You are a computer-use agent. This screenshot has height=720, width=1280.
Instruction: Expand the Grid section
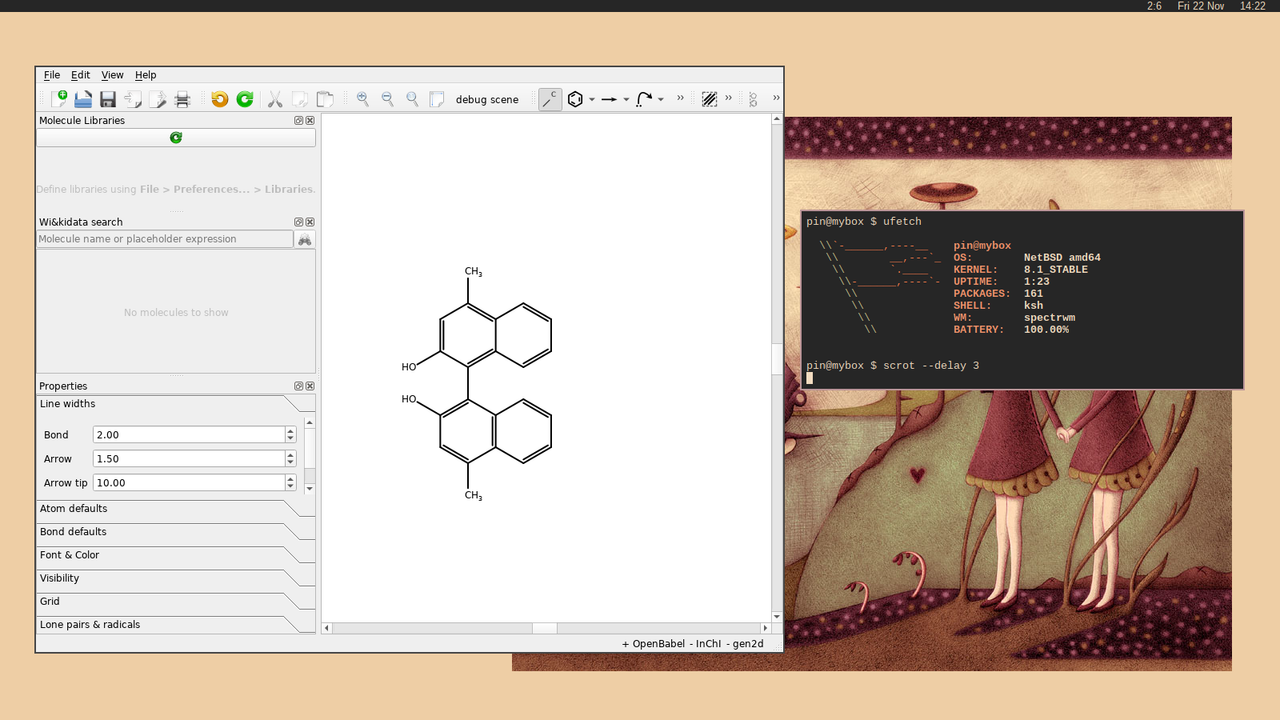176,601
